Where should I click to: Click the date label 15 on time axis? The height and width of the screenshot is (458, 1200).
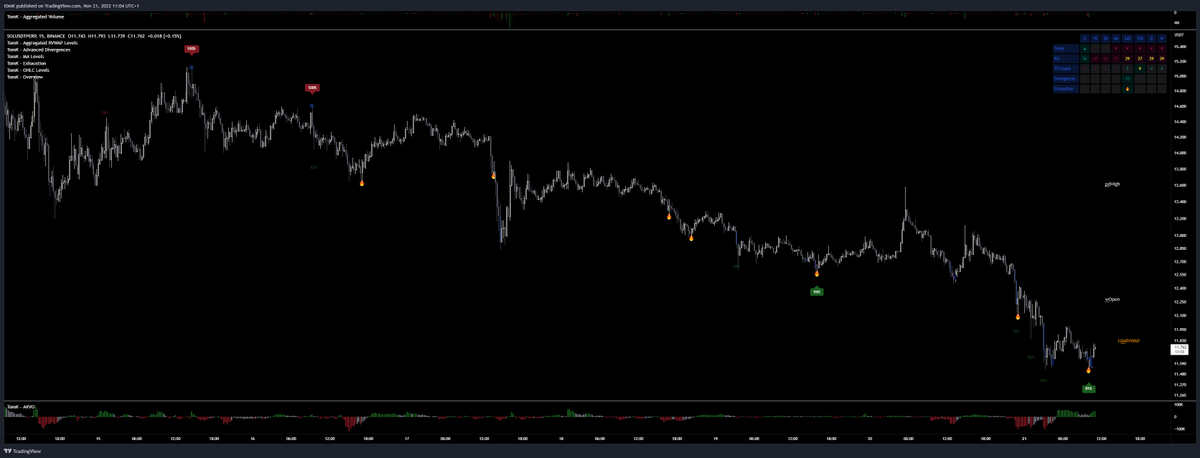pyautogui.click(x=97, y=438)
